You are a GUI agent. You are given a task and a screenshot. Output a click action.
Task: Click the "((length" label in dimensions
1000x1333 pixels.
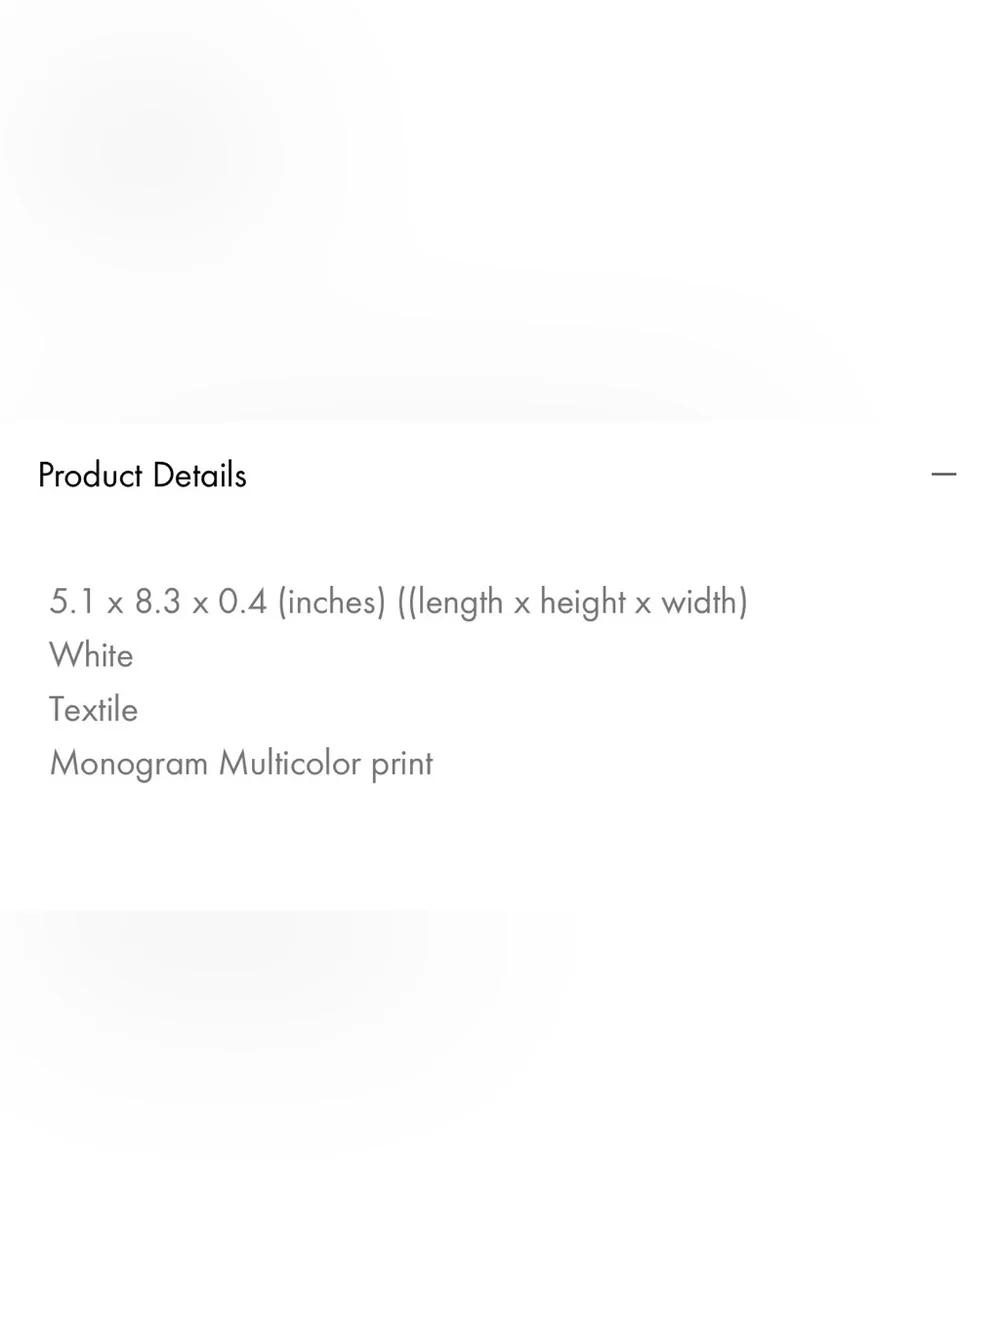coord(450,602)
